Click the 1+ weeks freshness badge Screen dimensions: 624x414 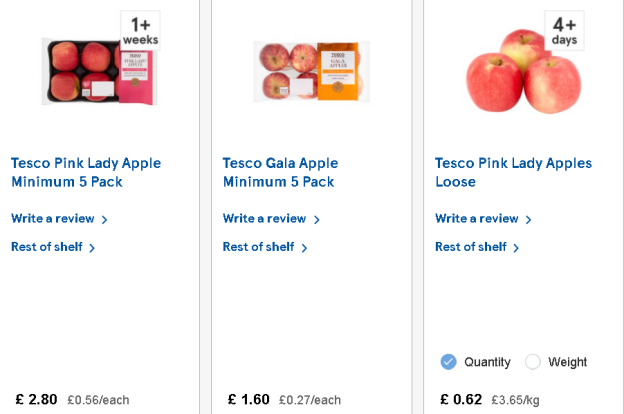[x=140, y=31]
